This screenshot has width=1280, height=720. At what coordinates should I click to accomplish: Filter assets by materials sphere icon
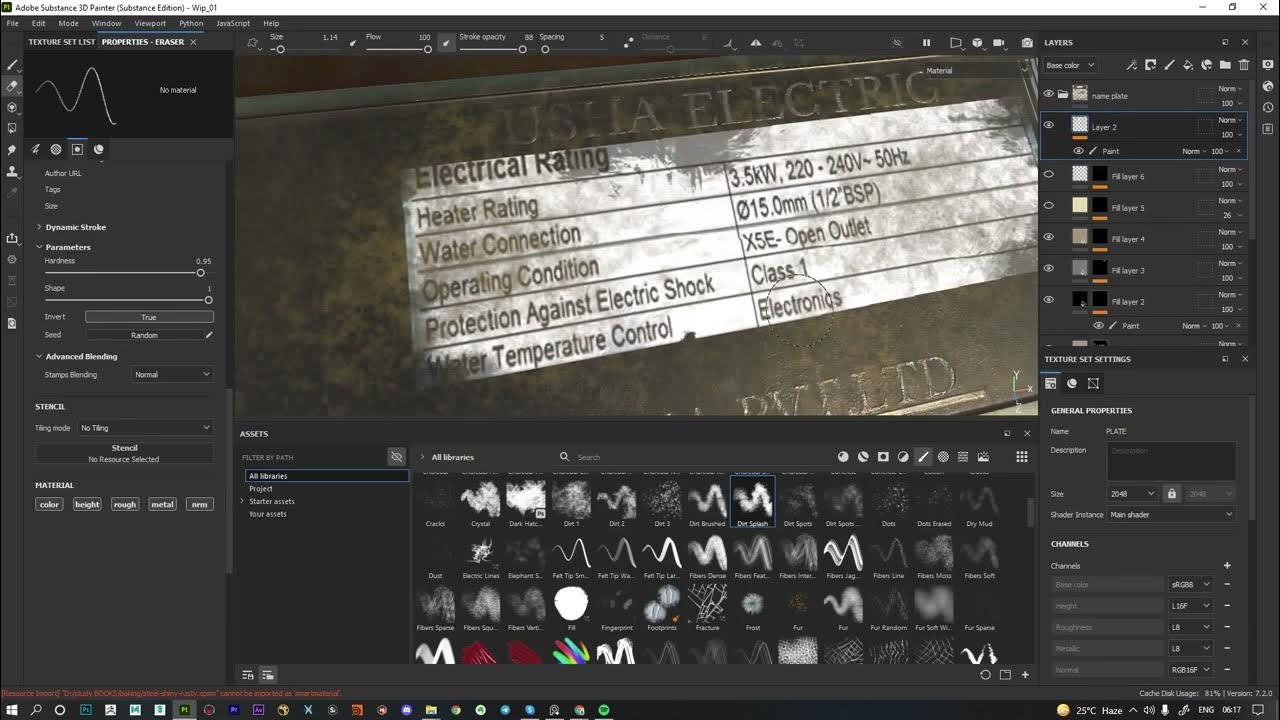843,457
